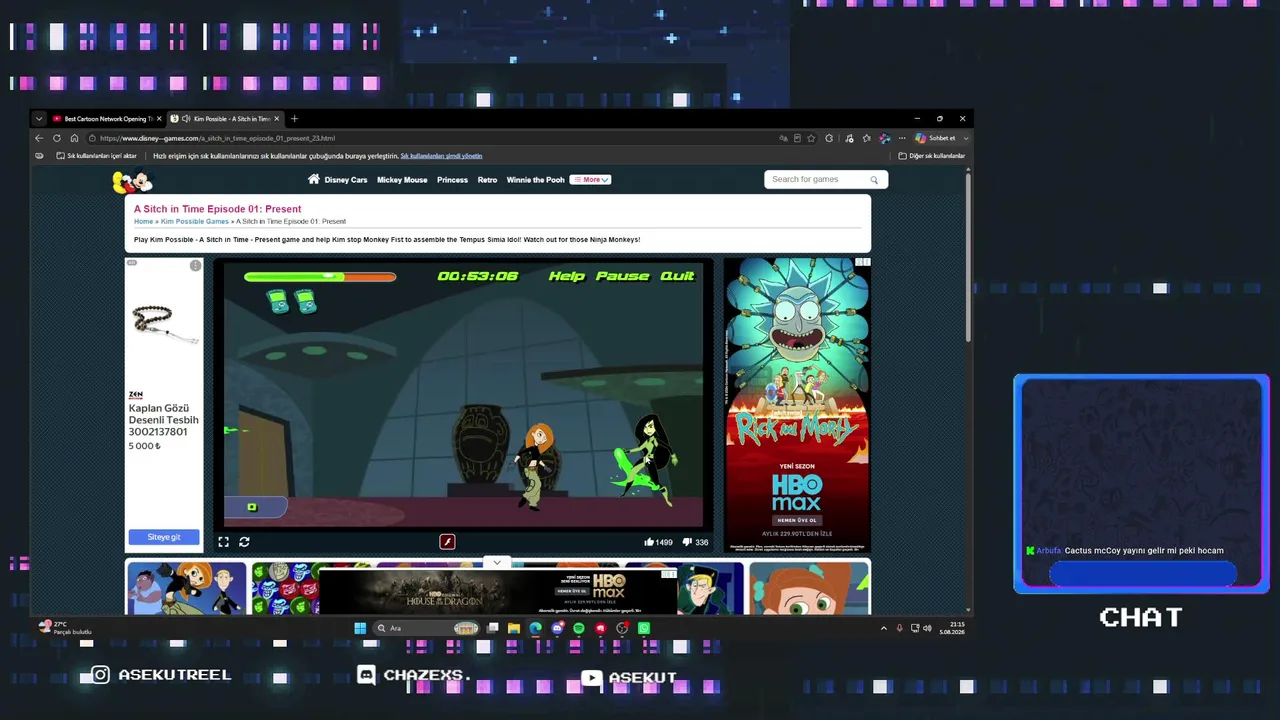Collapse the bottom ad banner with chevron
This screenshot has height=720, width=1280.
click(x=497, y=563)
